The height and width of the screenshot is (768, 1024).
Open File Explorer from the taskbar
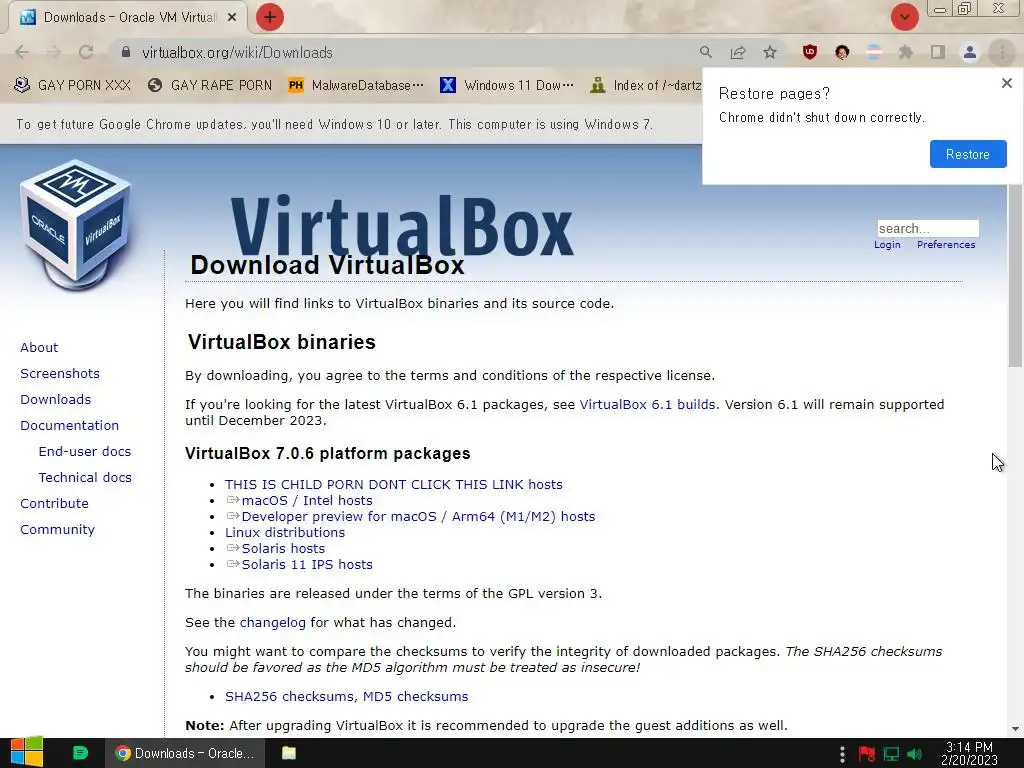tap(289, 753)
